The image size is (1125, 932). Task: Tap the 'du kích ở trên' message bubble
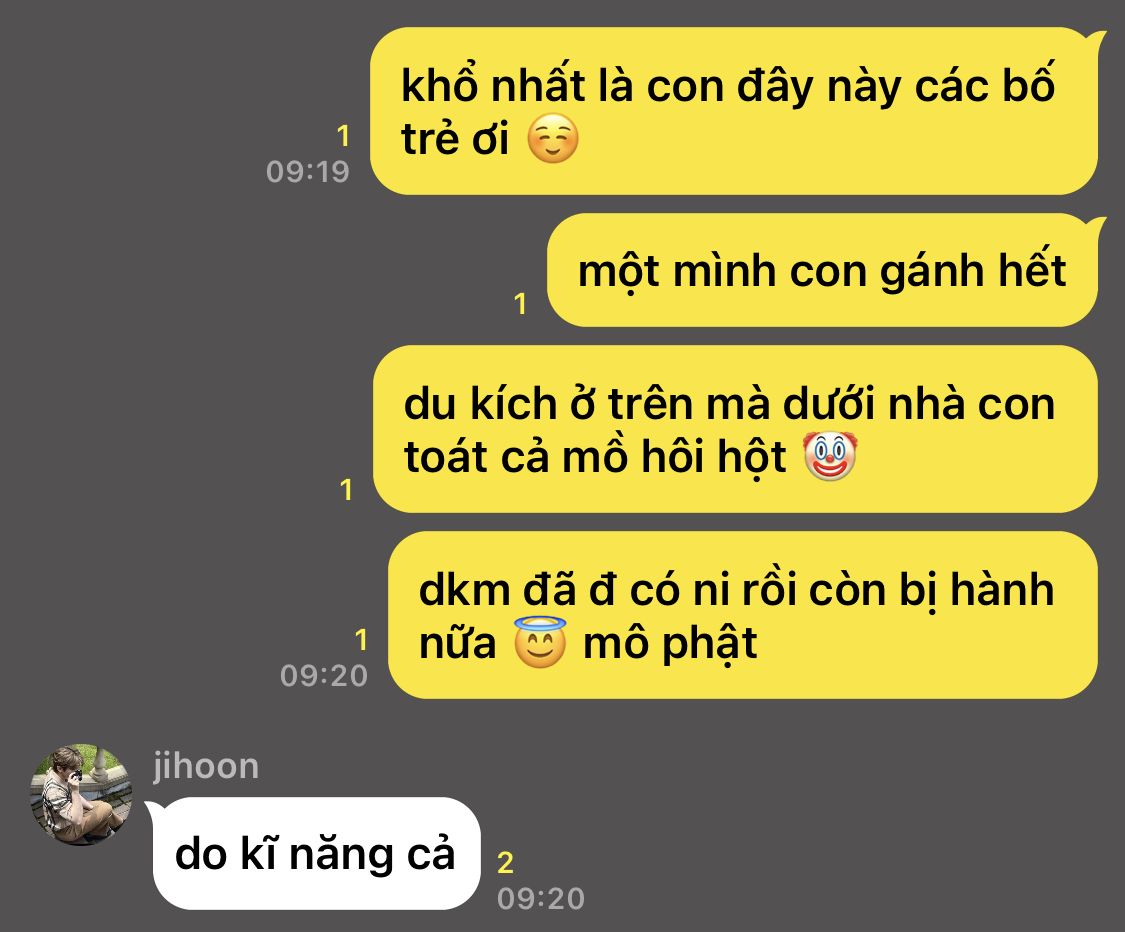(735, 429)
